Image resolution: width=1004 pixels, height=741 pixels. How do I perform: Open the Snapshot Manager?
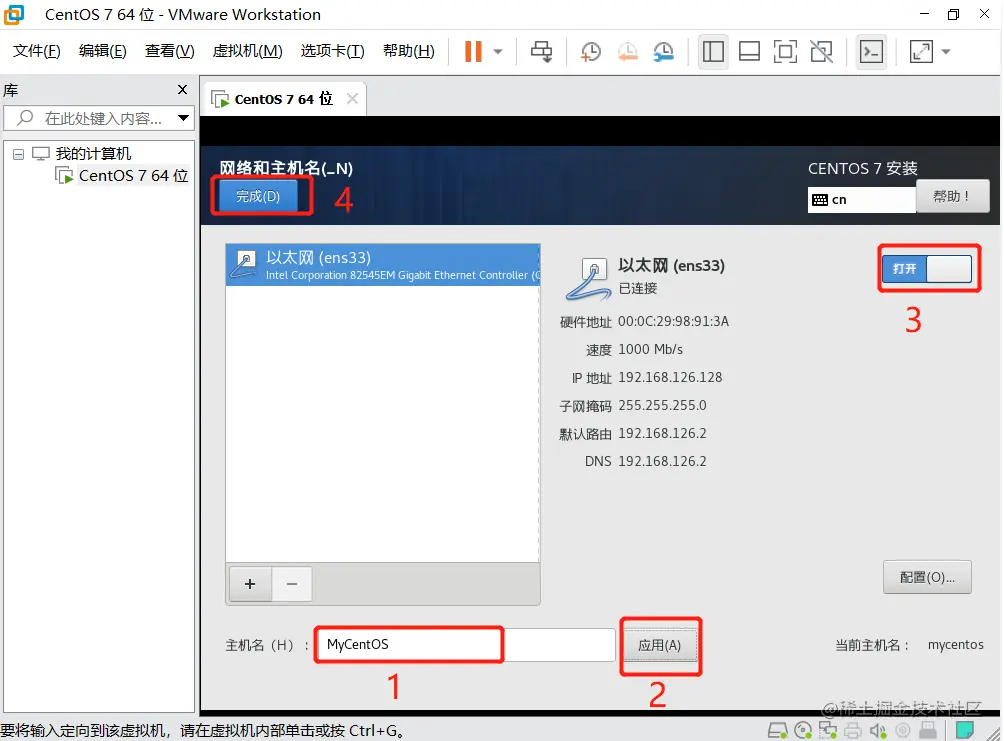pos(663,51)
